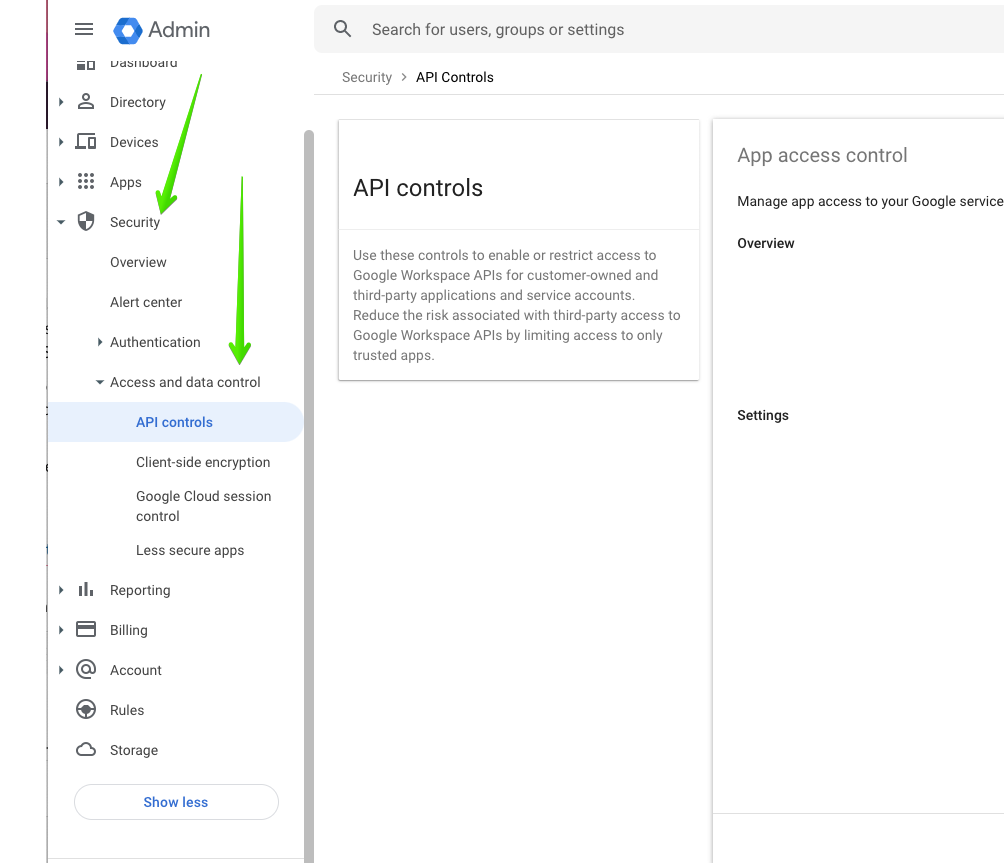Viewport: 1004px width, 863px height.
Task: Open Less secure apps settings
Action: [x=190, y=550]
